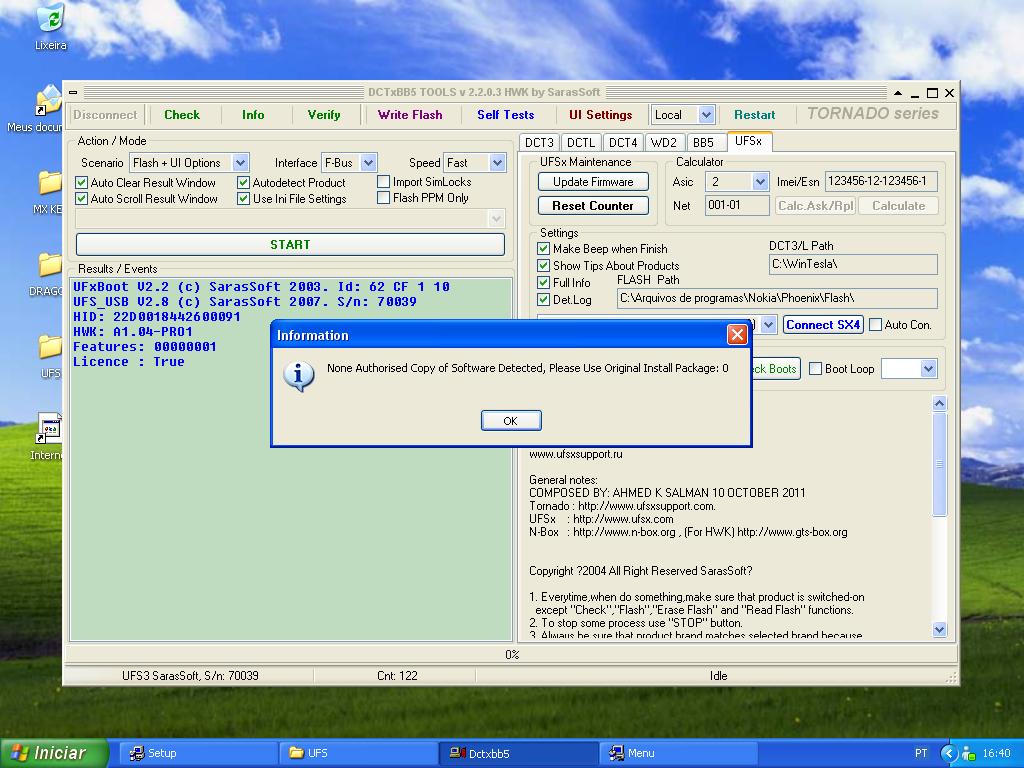Click the Verify toolbar button
The width and height of the screenshot is (1024, 768).
[324, 115]
